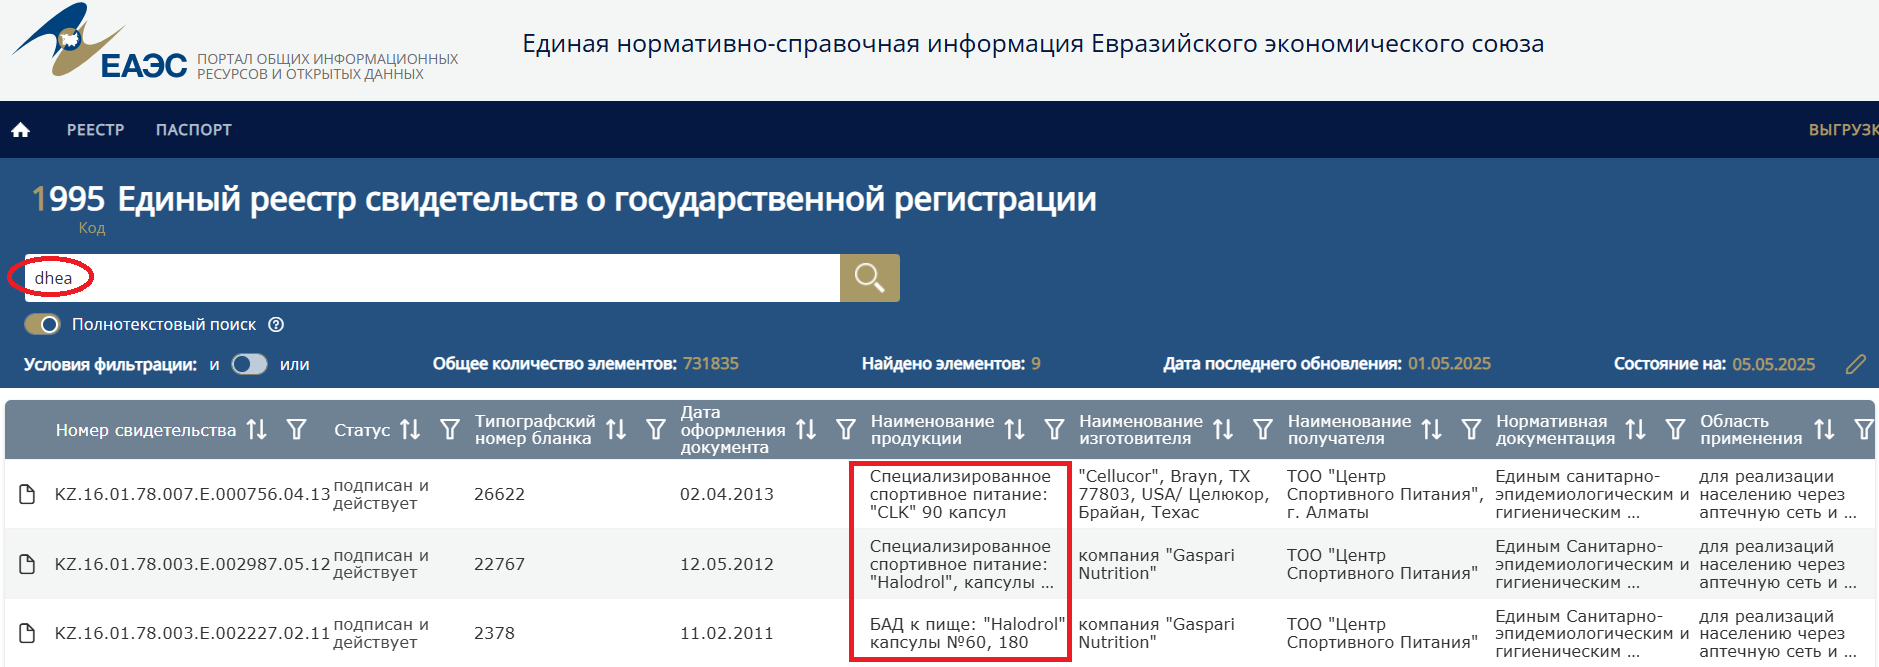
Task: Click state date 05.05.2025
Action: point(1774,364)
